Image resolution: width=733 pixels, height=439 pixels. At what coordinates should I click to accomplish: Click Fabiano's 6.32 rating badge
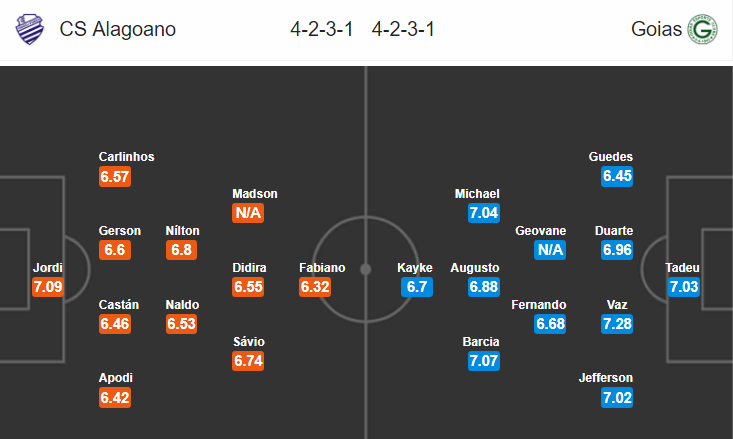[315, 287]
